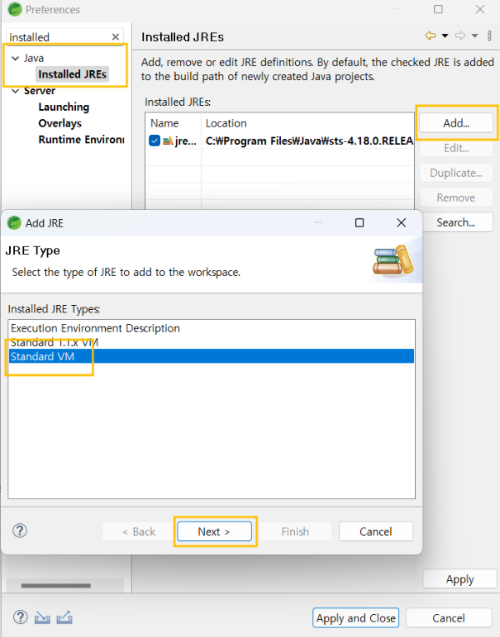500x637 pixels.
Task: Click Finish in Add JRE dialog
Action: pos(295,531)
